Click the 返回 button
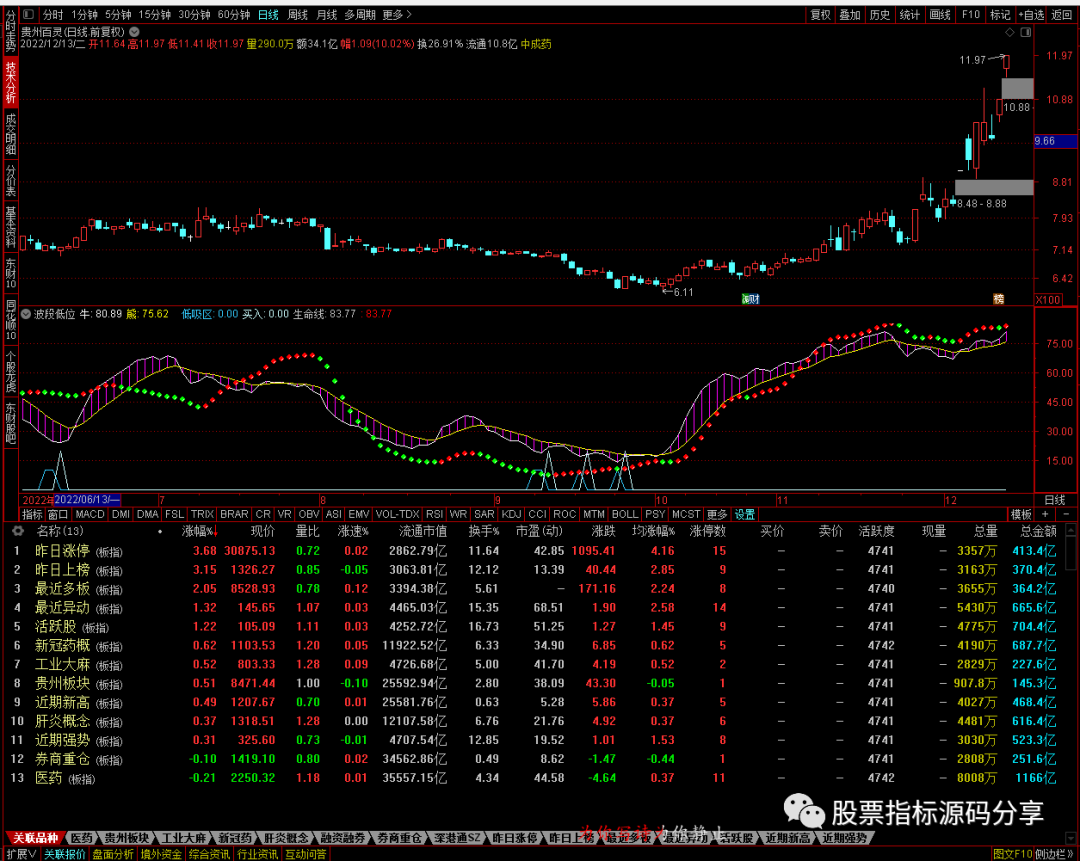The width and height of the screenshot is (1080, 861). click(x=1061, y=14)
